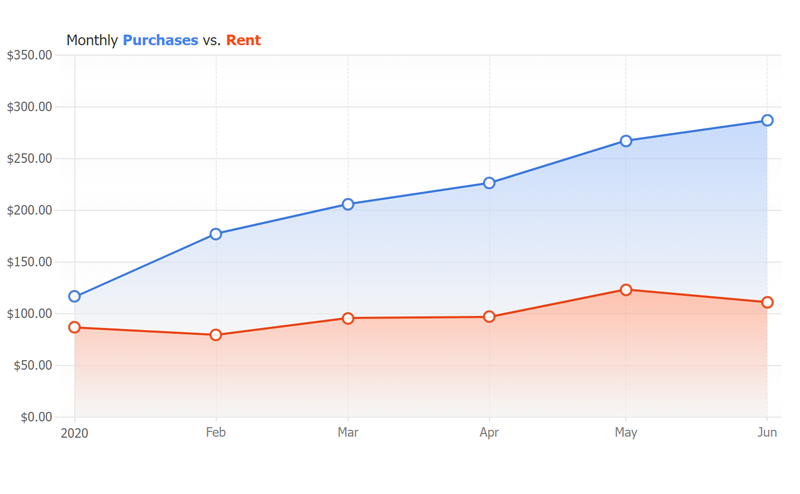Click the 2020 x-axis label

(x=75, y=433)
